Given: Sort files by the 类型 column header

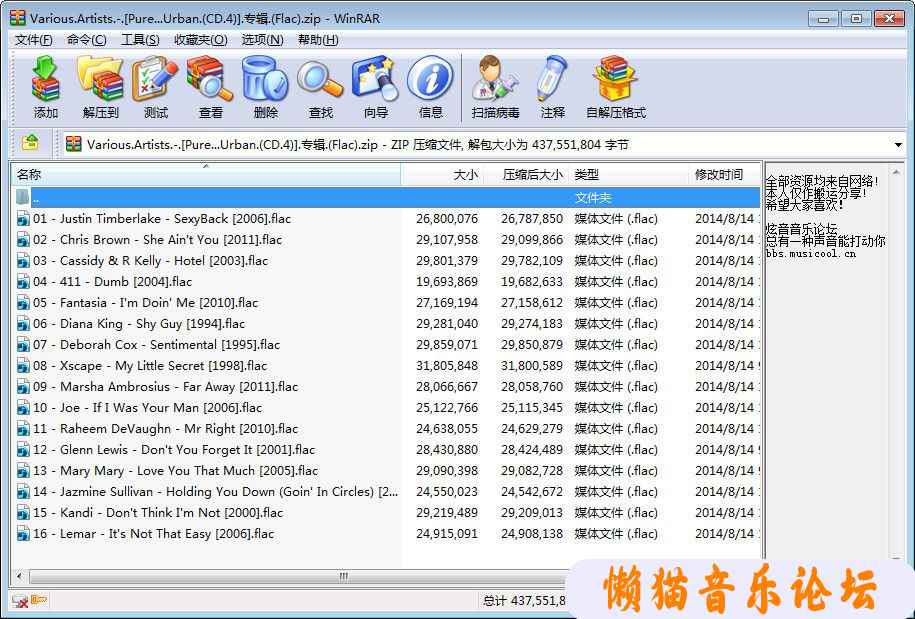Looking at the screenshot, I should pyautogui.click(x=628, y=174).
